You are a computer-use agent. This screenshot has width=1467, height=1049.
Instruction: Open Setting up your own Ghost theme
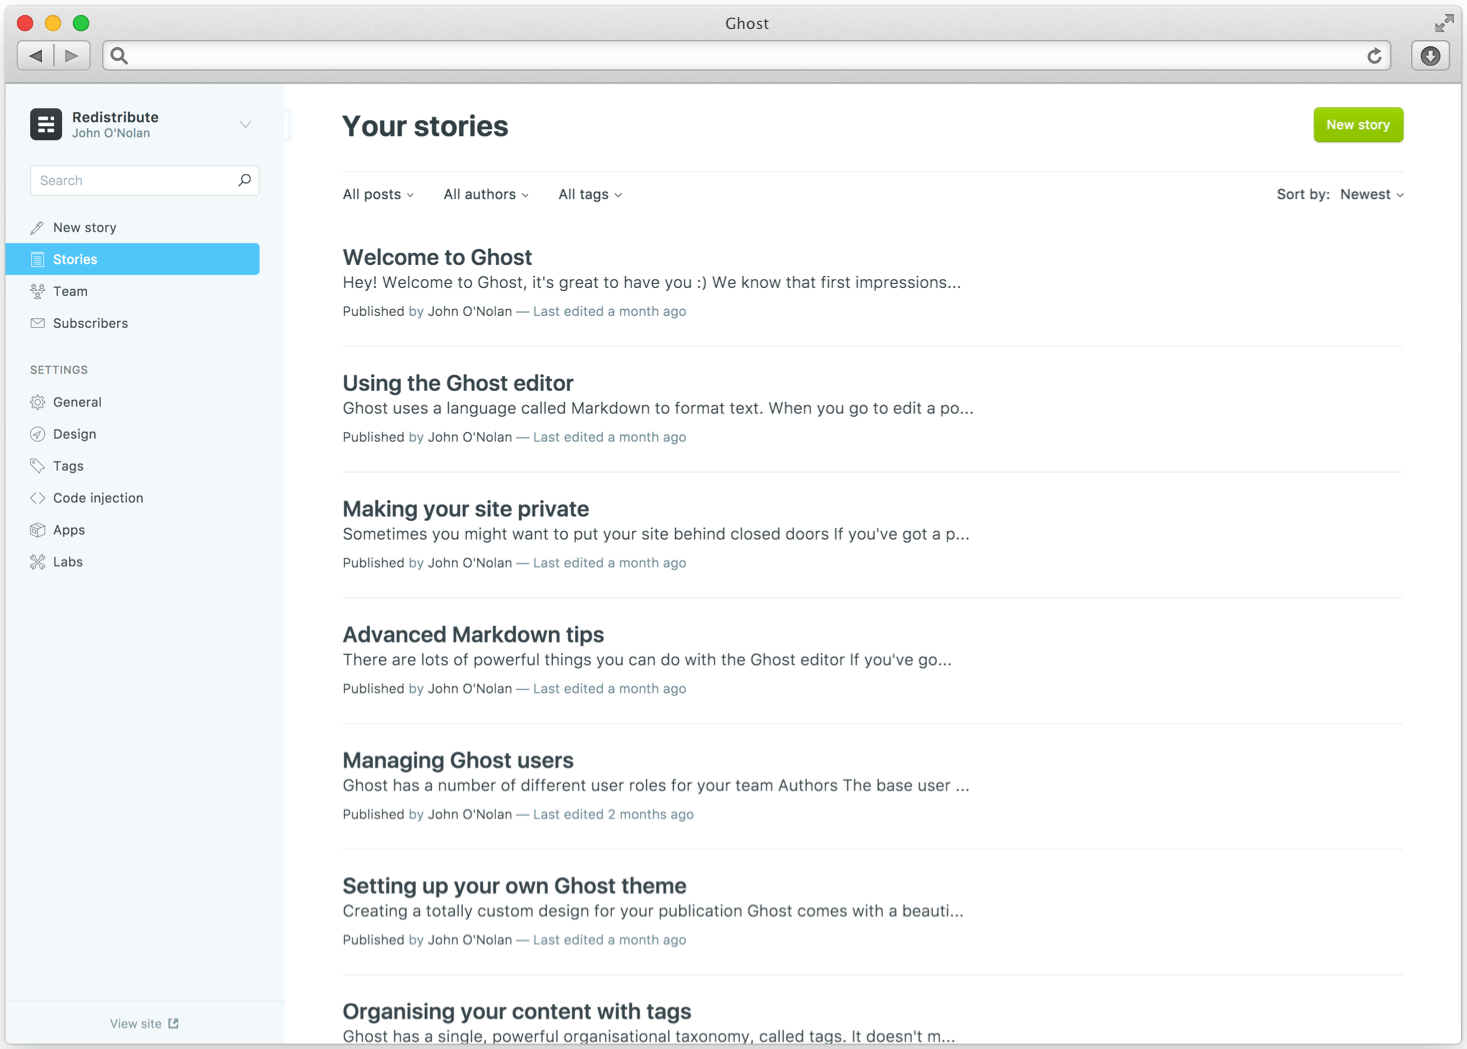(514, 886)
